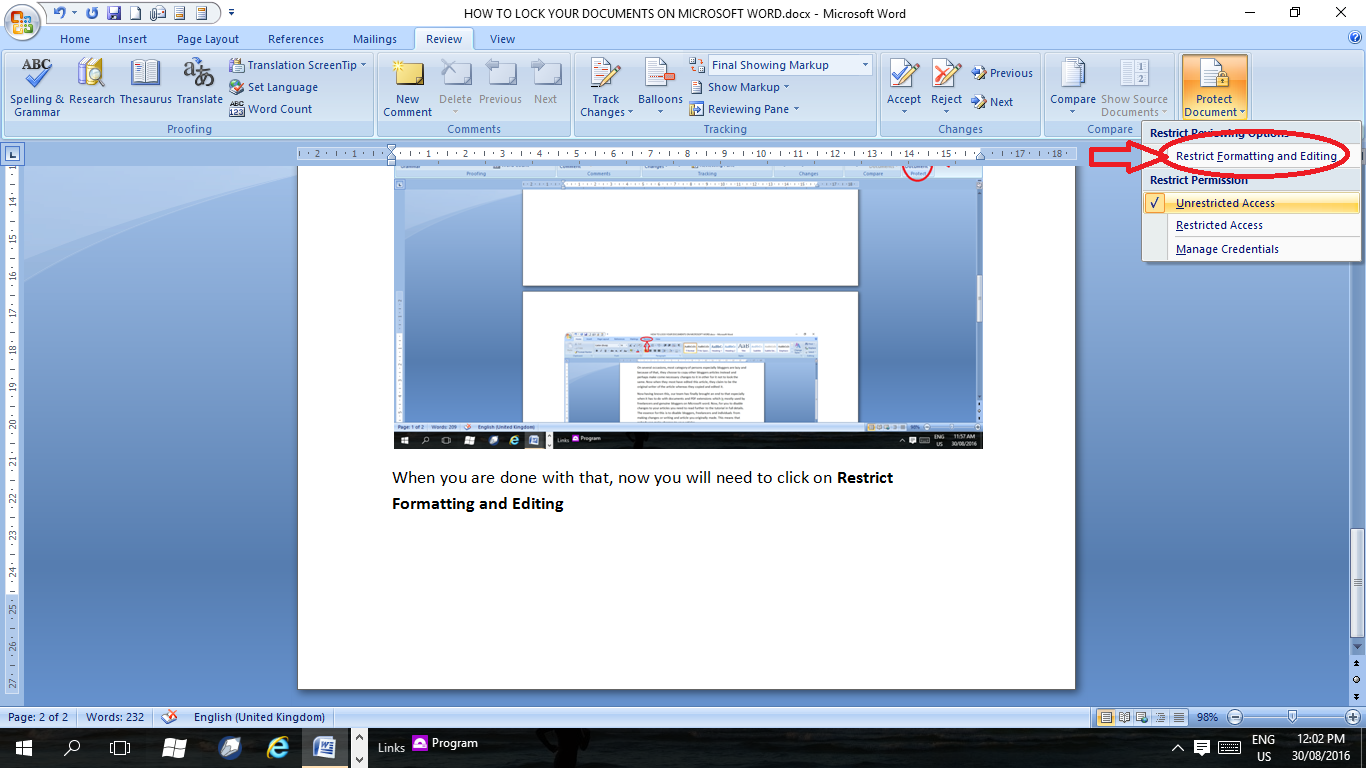Screen dimensions: 1366x768
Task: Go to the References tab
Action: (x=296, y=39)
